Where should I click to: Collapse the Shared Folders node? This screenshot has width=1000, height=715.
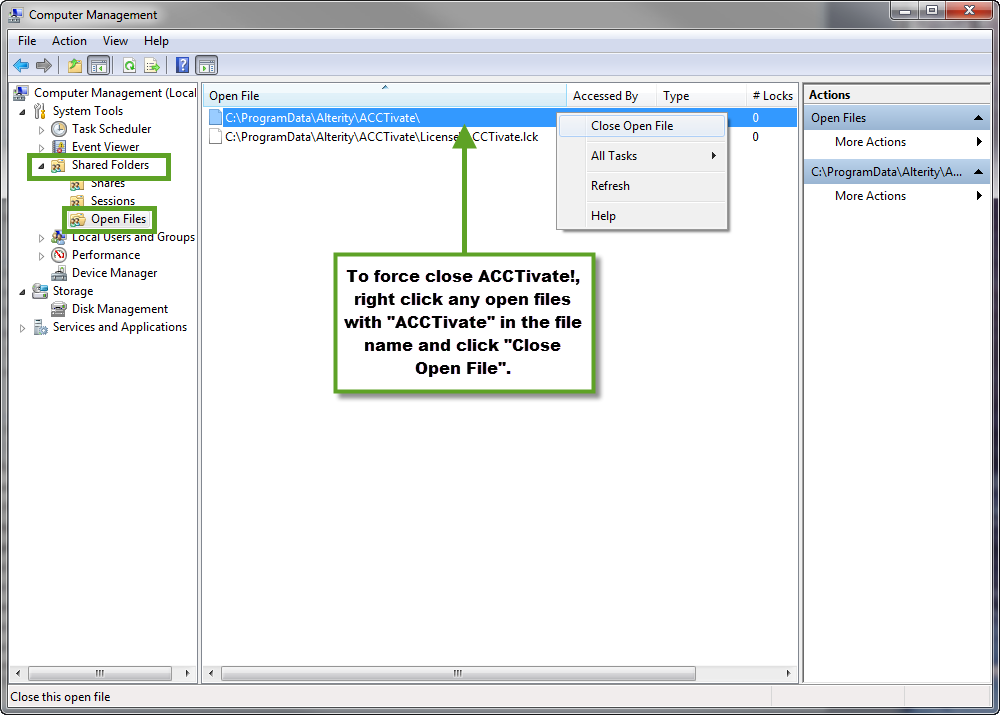pos(41,166)
